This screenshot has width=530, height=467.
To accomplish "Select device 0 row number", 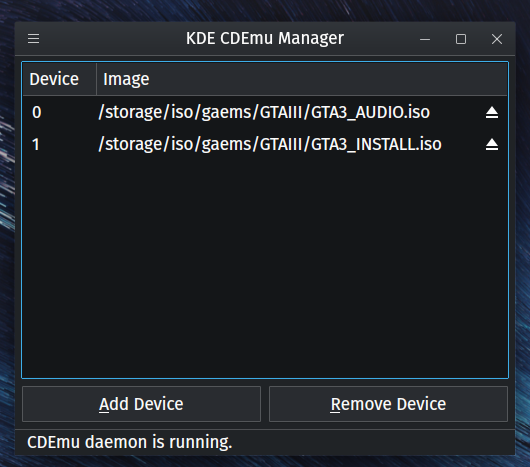I will coord(37,112).
